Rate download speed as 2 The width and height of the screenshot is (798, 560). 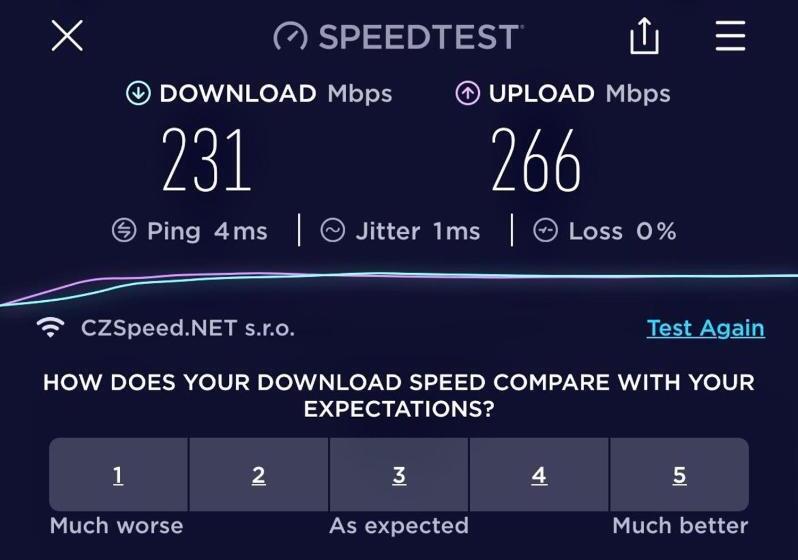click(259, 474)
